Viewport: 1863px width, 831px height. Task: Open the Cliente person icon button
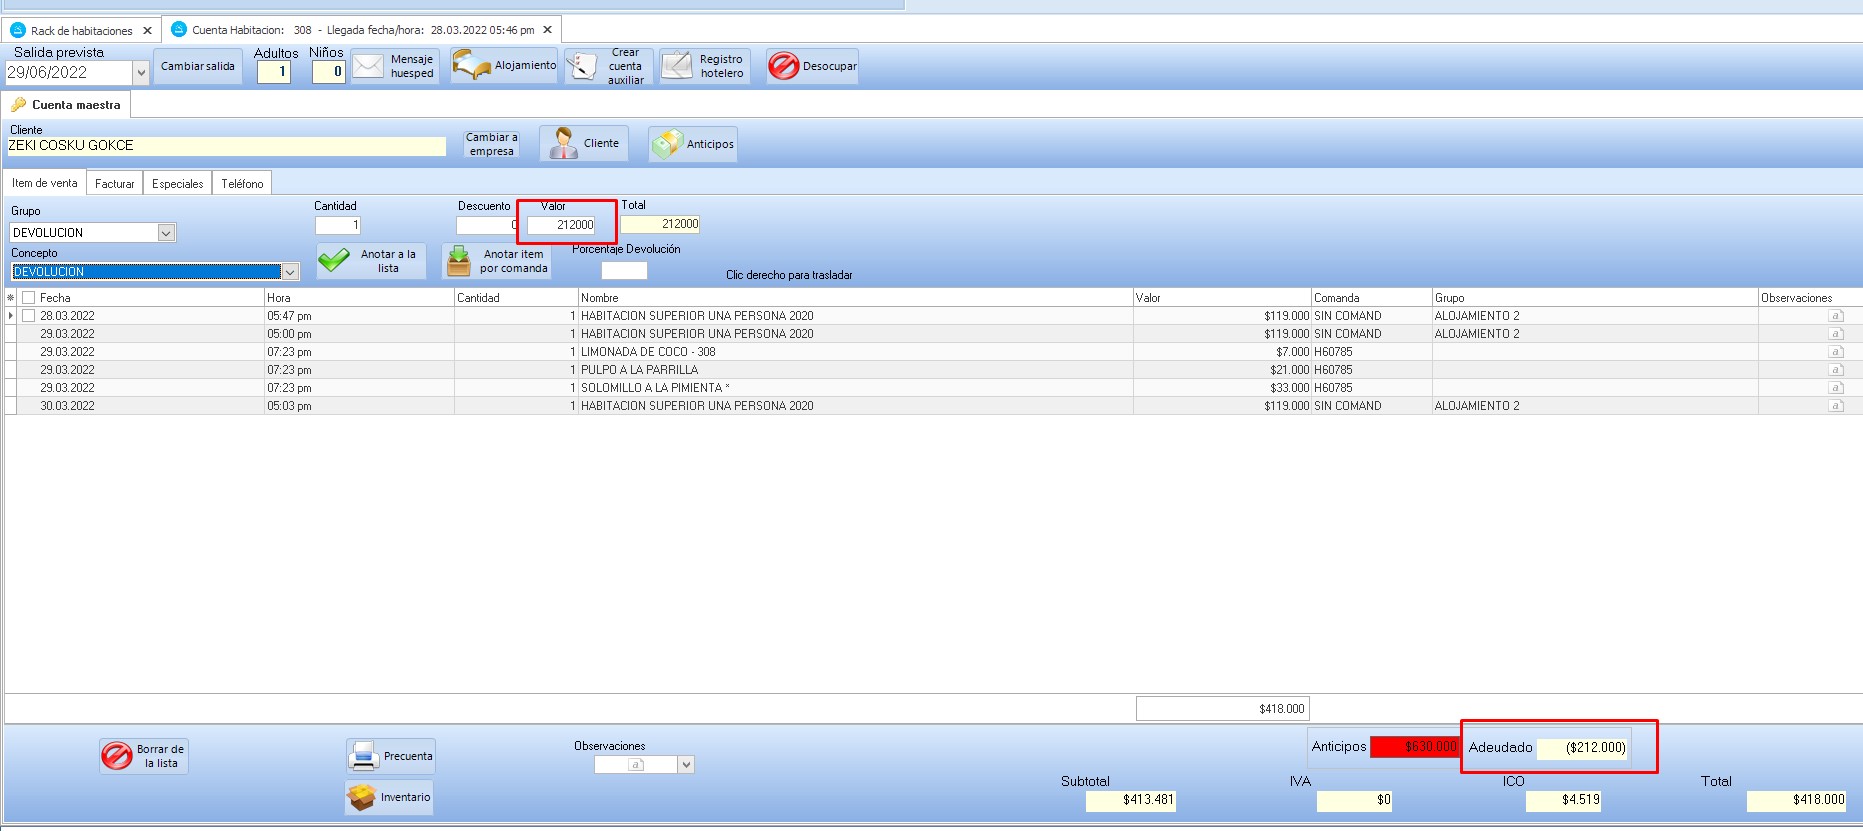tap(564, 144)
